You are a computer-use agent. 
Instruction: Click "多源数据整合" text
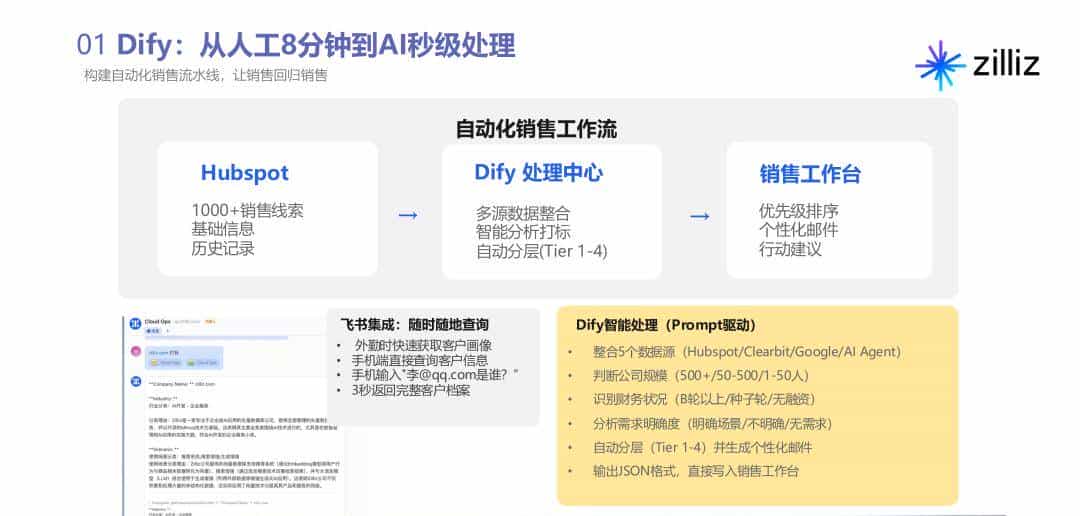[523, 214]
